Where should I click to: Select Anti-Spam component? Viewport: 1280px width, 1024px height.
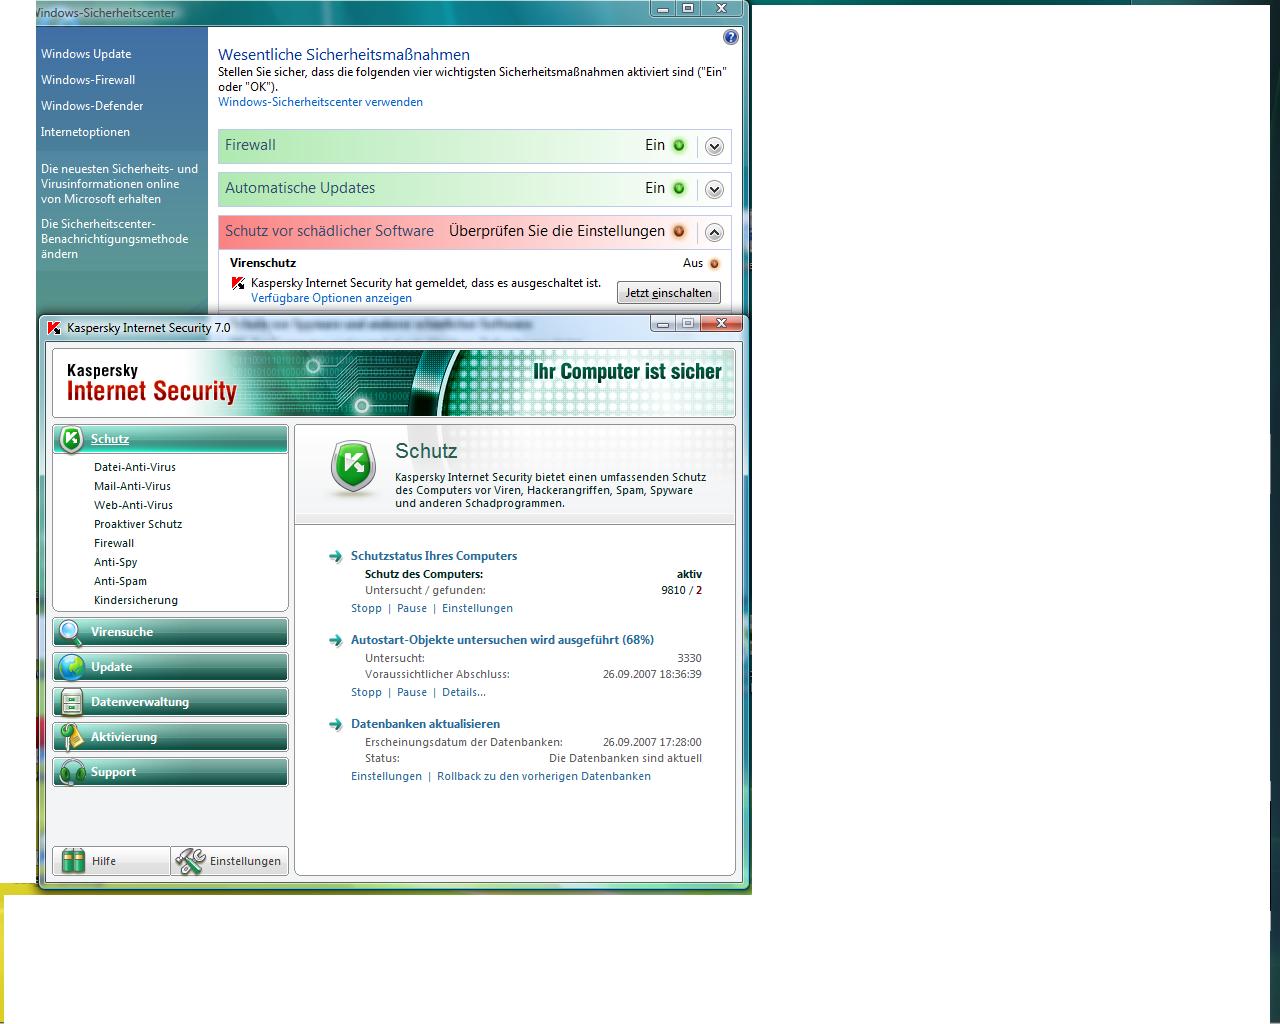point(120,581)
